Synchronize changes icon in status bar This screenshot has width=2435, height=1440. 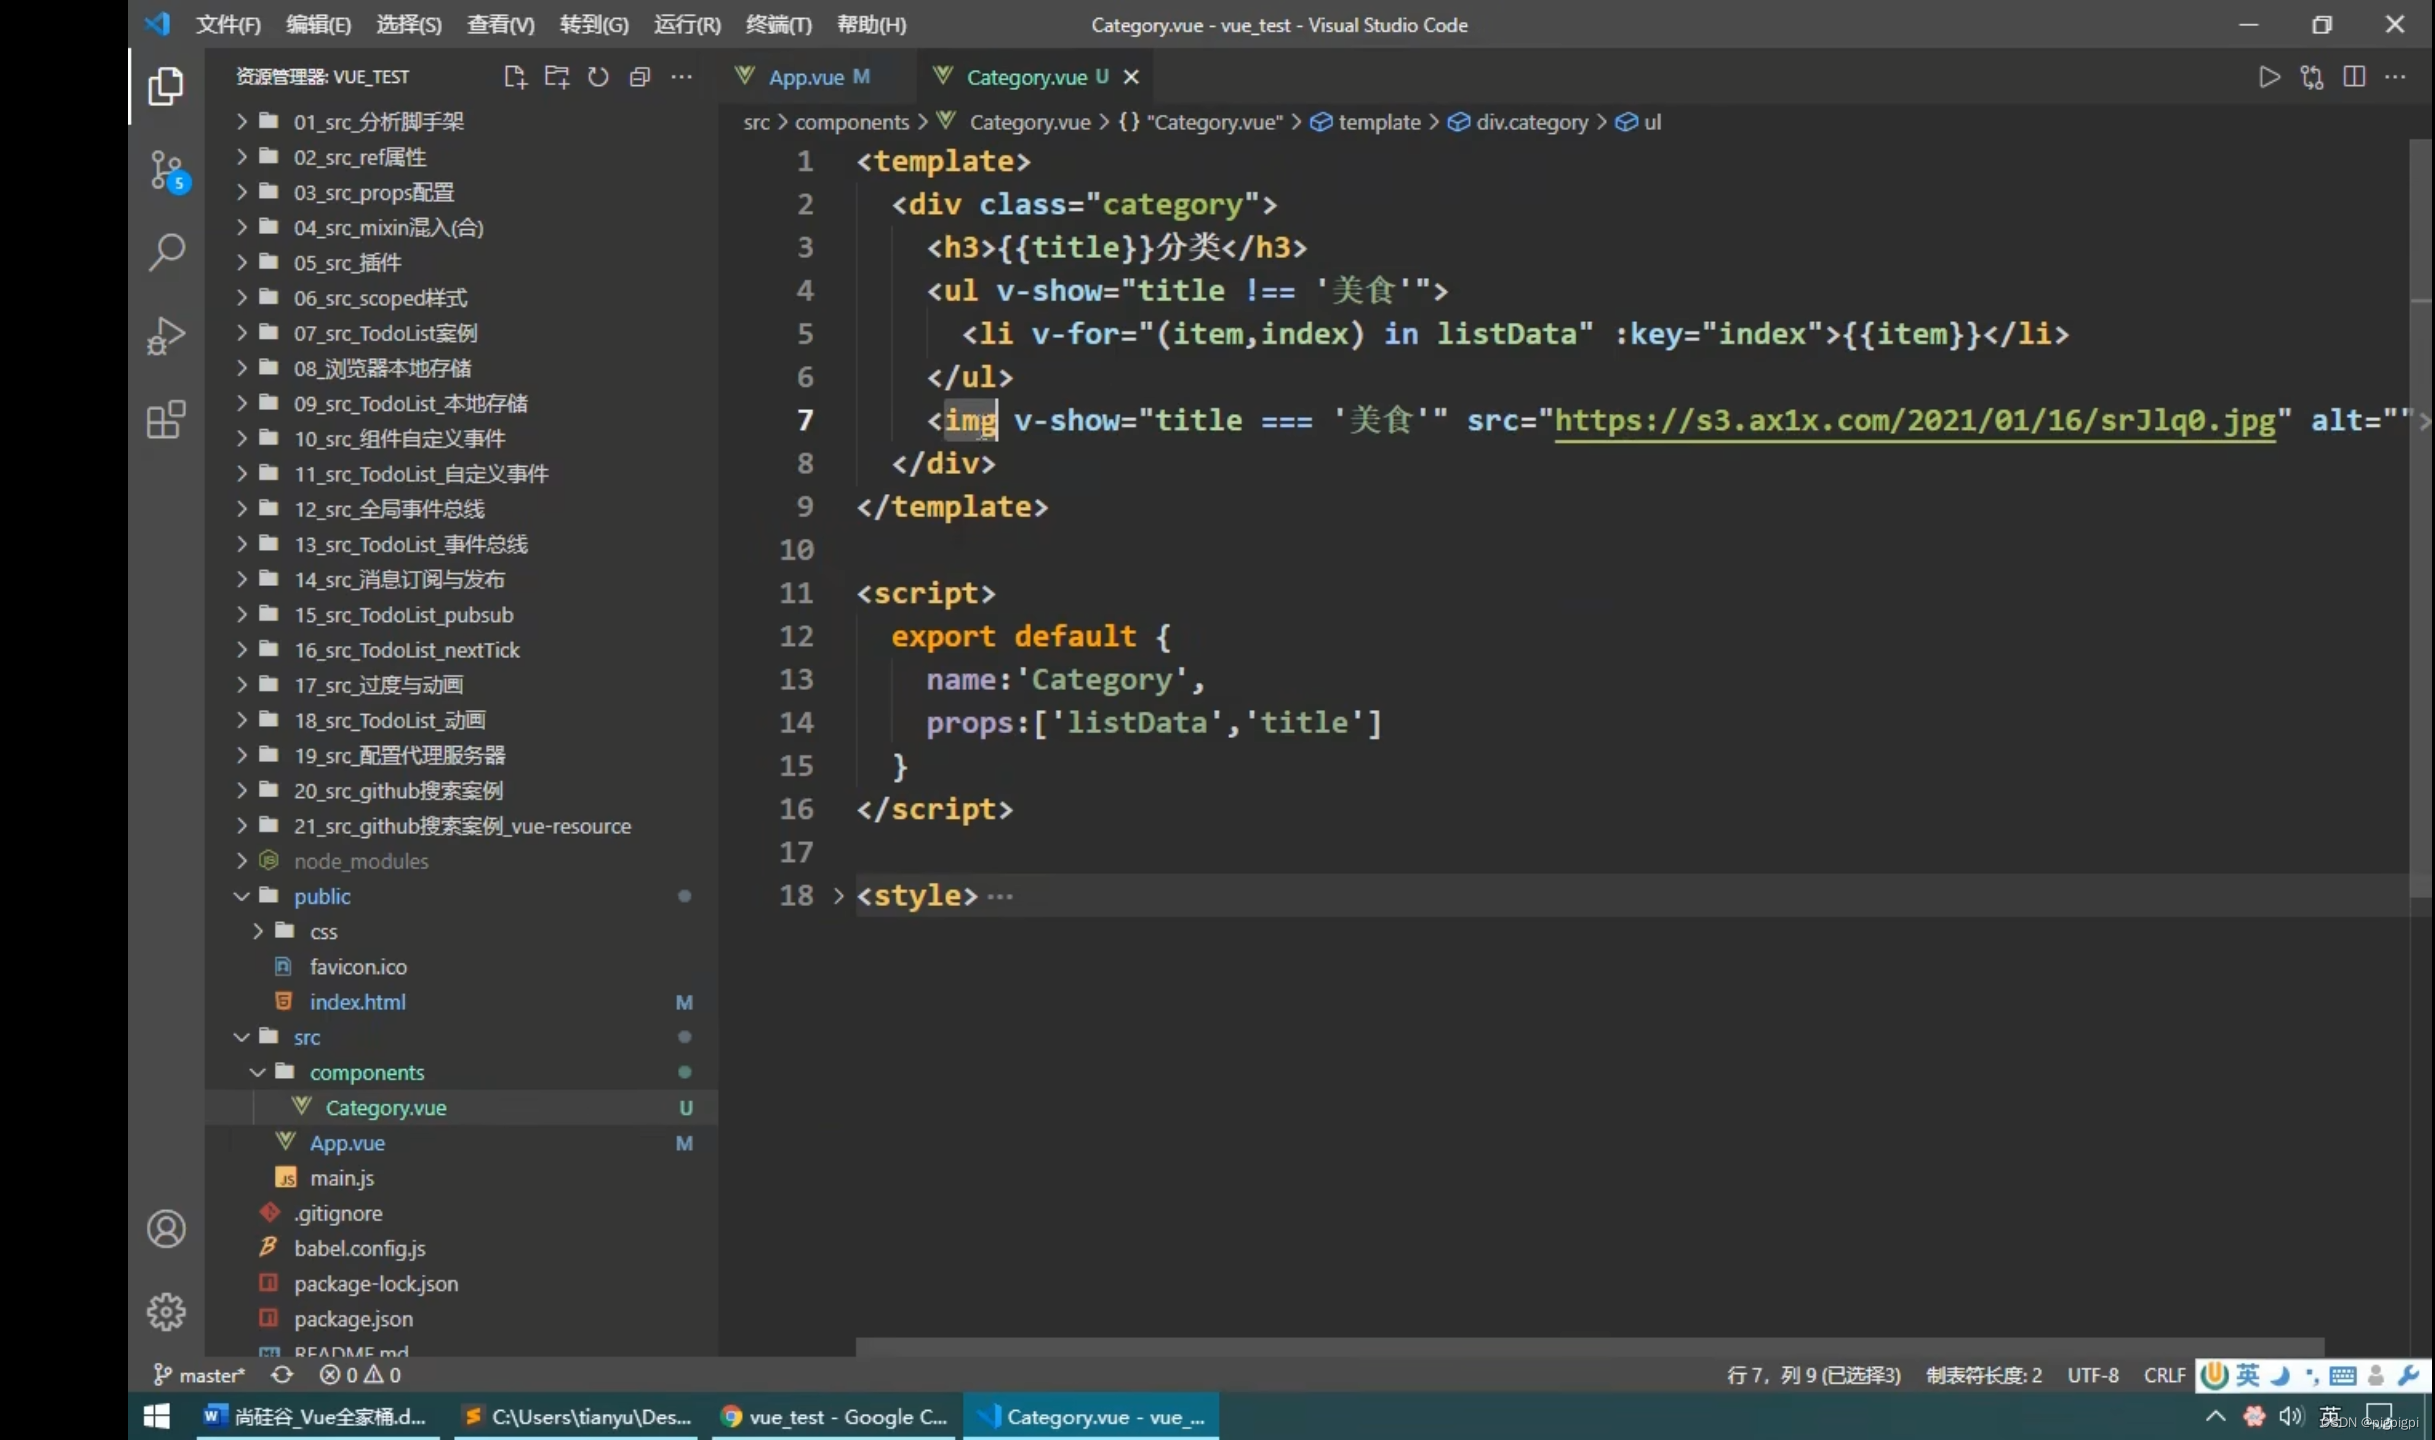(x=282, y=1375)
